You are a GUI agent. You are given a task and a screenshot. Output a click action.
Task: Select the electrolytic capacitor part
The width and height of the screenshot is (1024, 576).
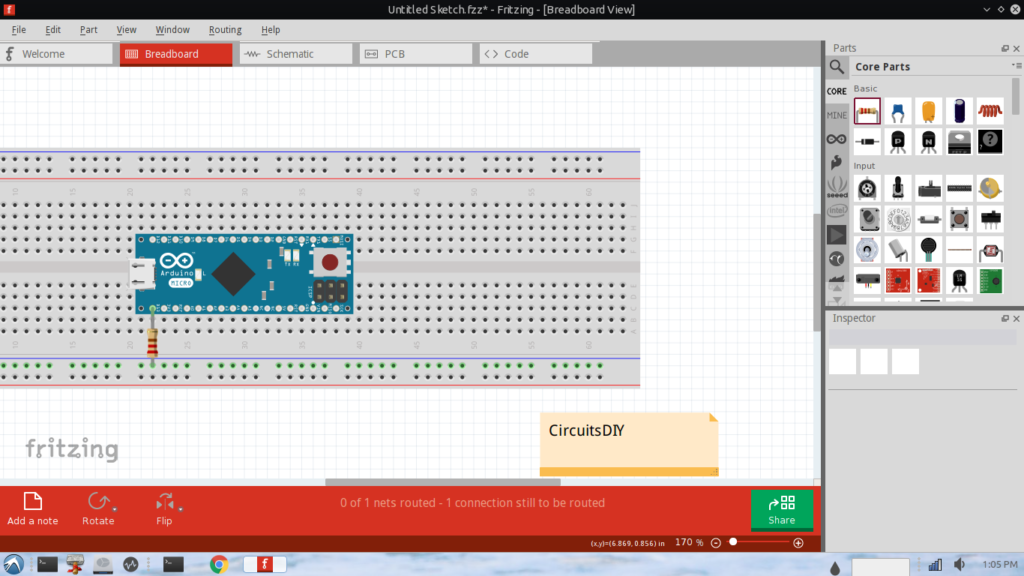click(x=959, y=112)
